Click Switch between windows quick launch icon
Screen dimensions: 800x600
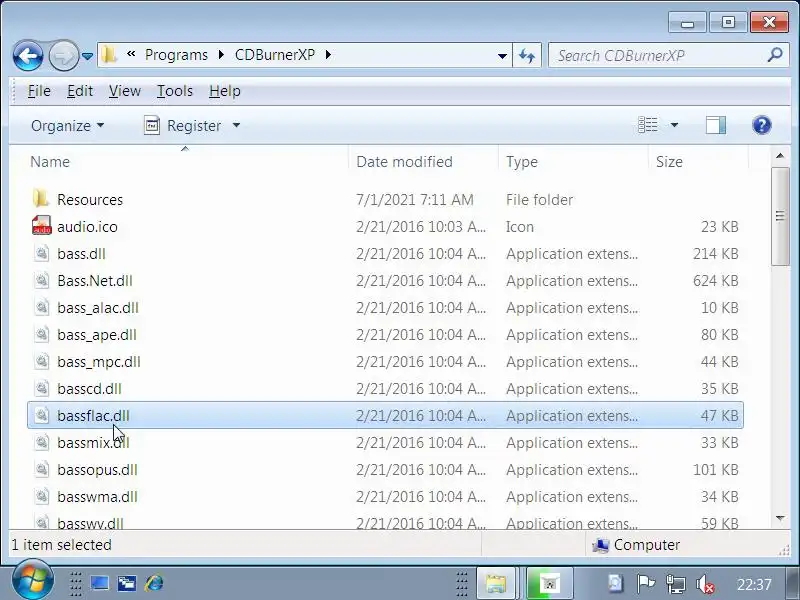pyautogui.click(x=127, y=583)
